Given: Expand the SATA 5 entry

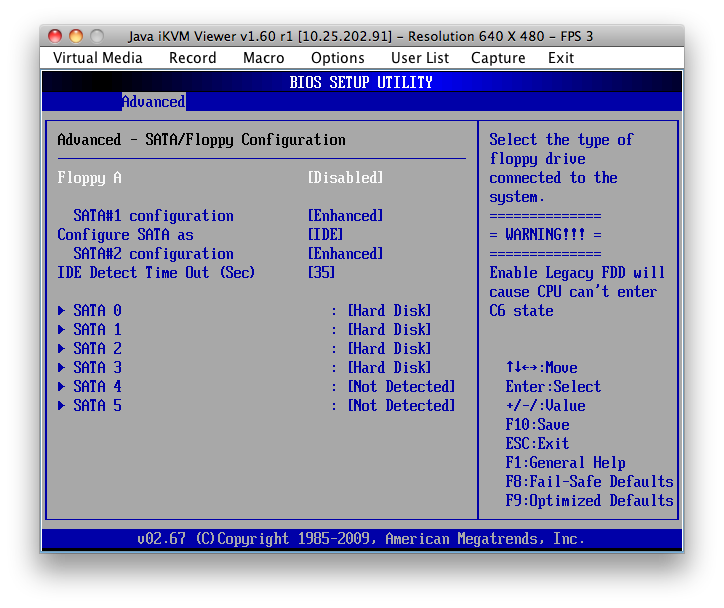Looking at the screenshot, I should pyautogui.click(x=90, y=406).
